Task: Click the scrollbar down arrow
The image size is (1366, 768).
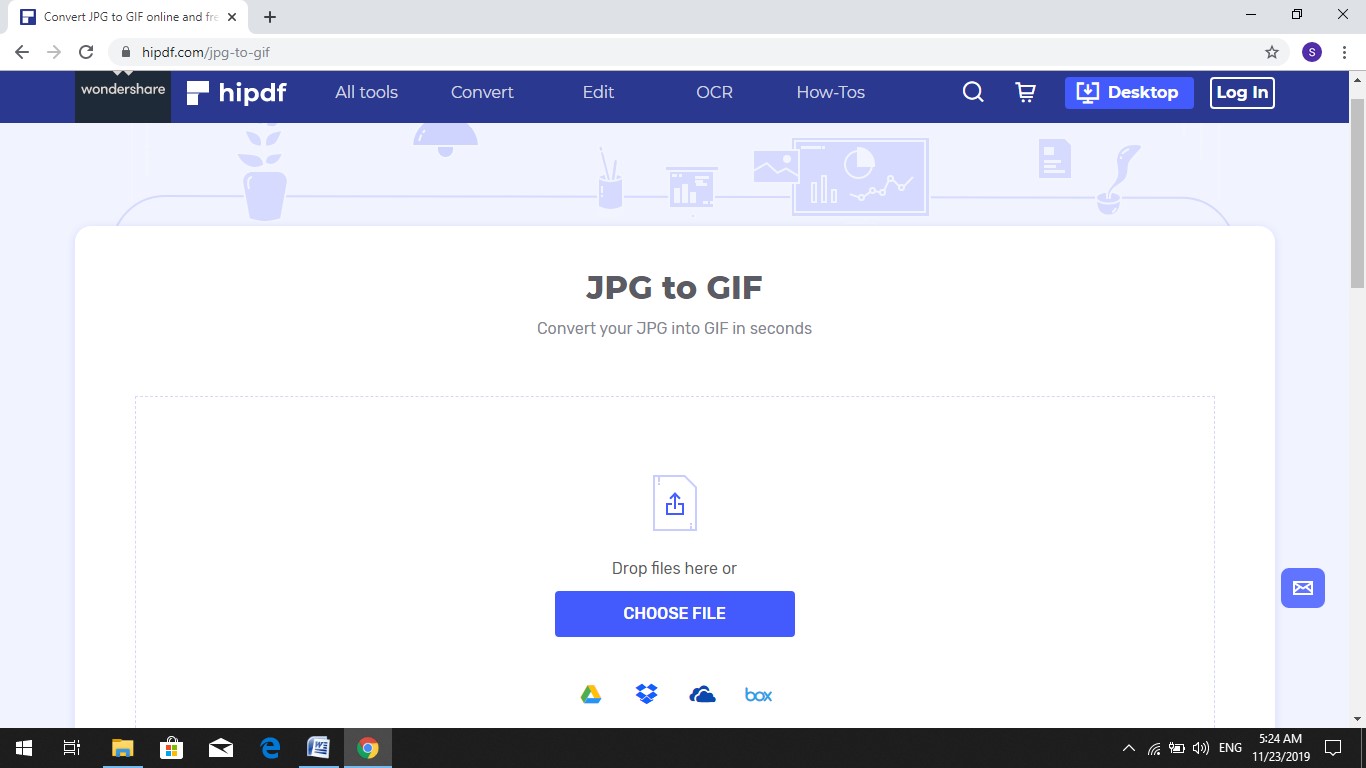Action: 1358,718
